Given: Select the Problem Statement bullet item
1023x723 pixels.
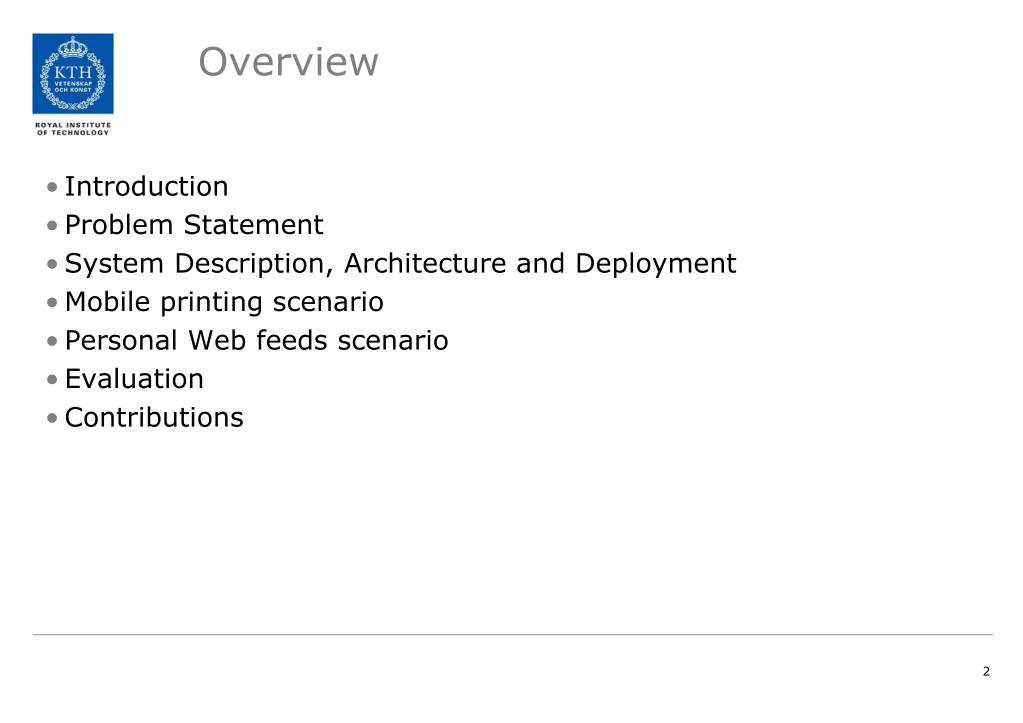Looking at the screenshot, I should point(194,225).
